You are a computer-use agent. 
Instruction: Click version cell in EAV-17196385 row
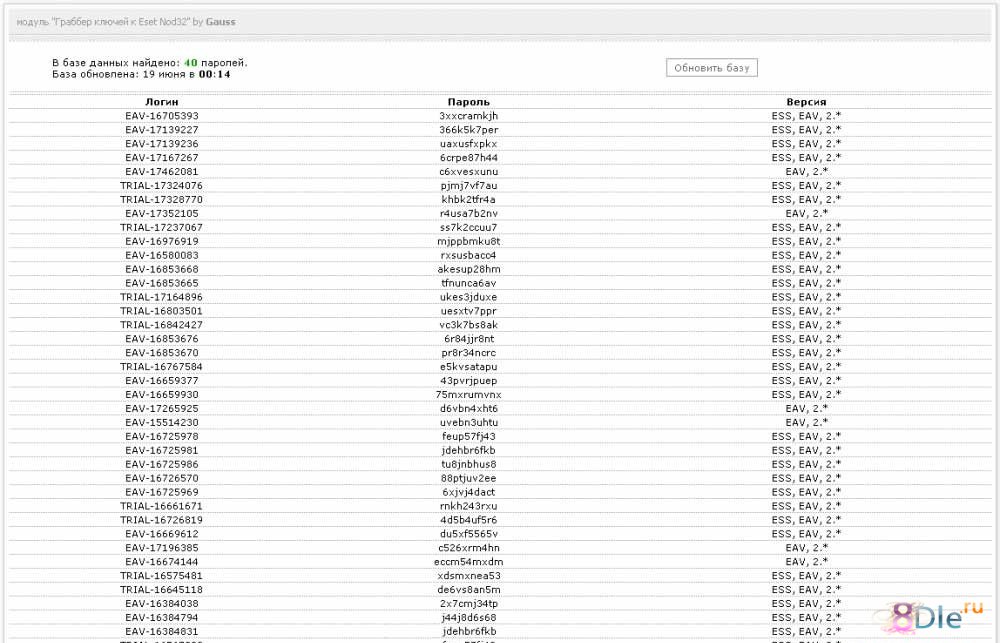click(807, 548)
